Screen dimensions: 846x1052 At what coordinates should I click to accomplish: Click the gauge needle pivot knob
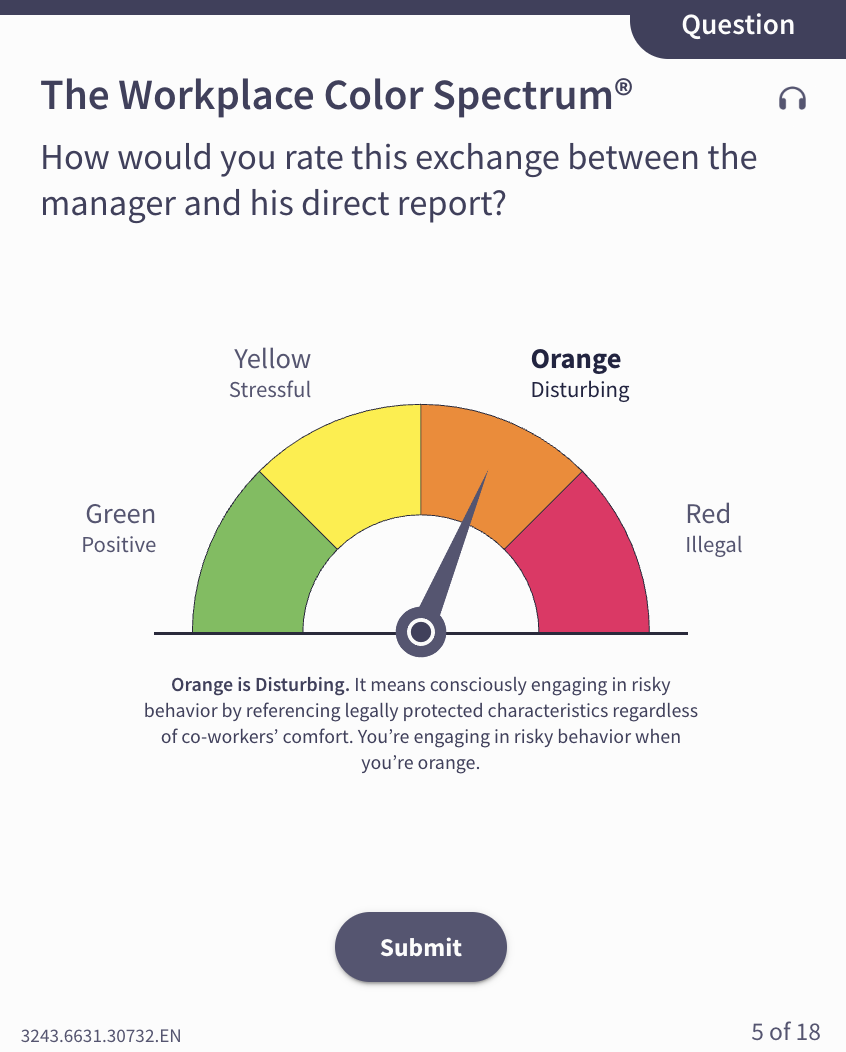pos(421,632)
